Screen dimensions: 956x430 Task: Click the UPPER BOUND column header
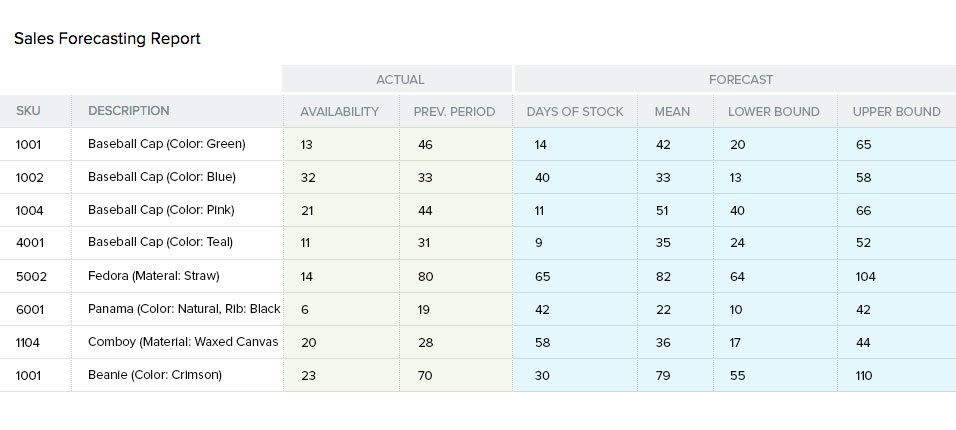pos(896,112)
